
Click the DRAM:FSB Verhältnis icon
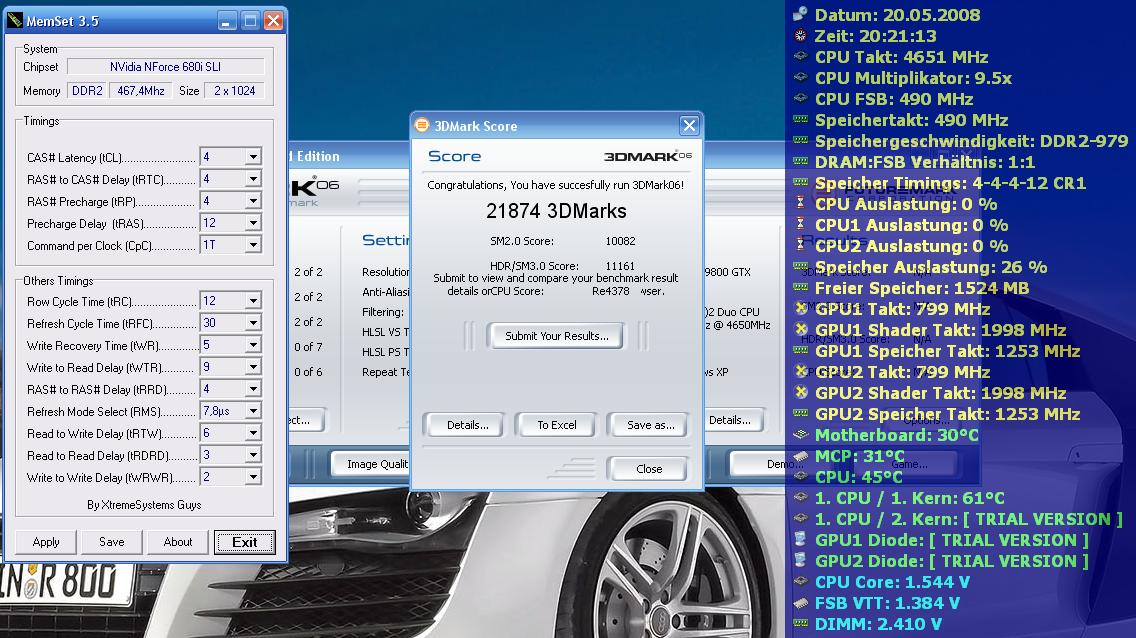tap(800, 161)
